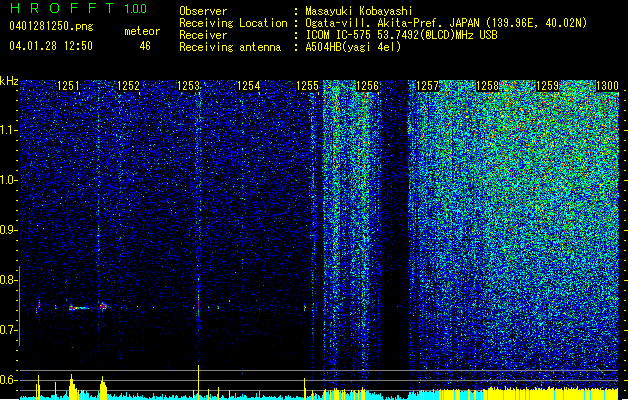
Task: Click the 'meteor' count label
Action: click(142, 31)
